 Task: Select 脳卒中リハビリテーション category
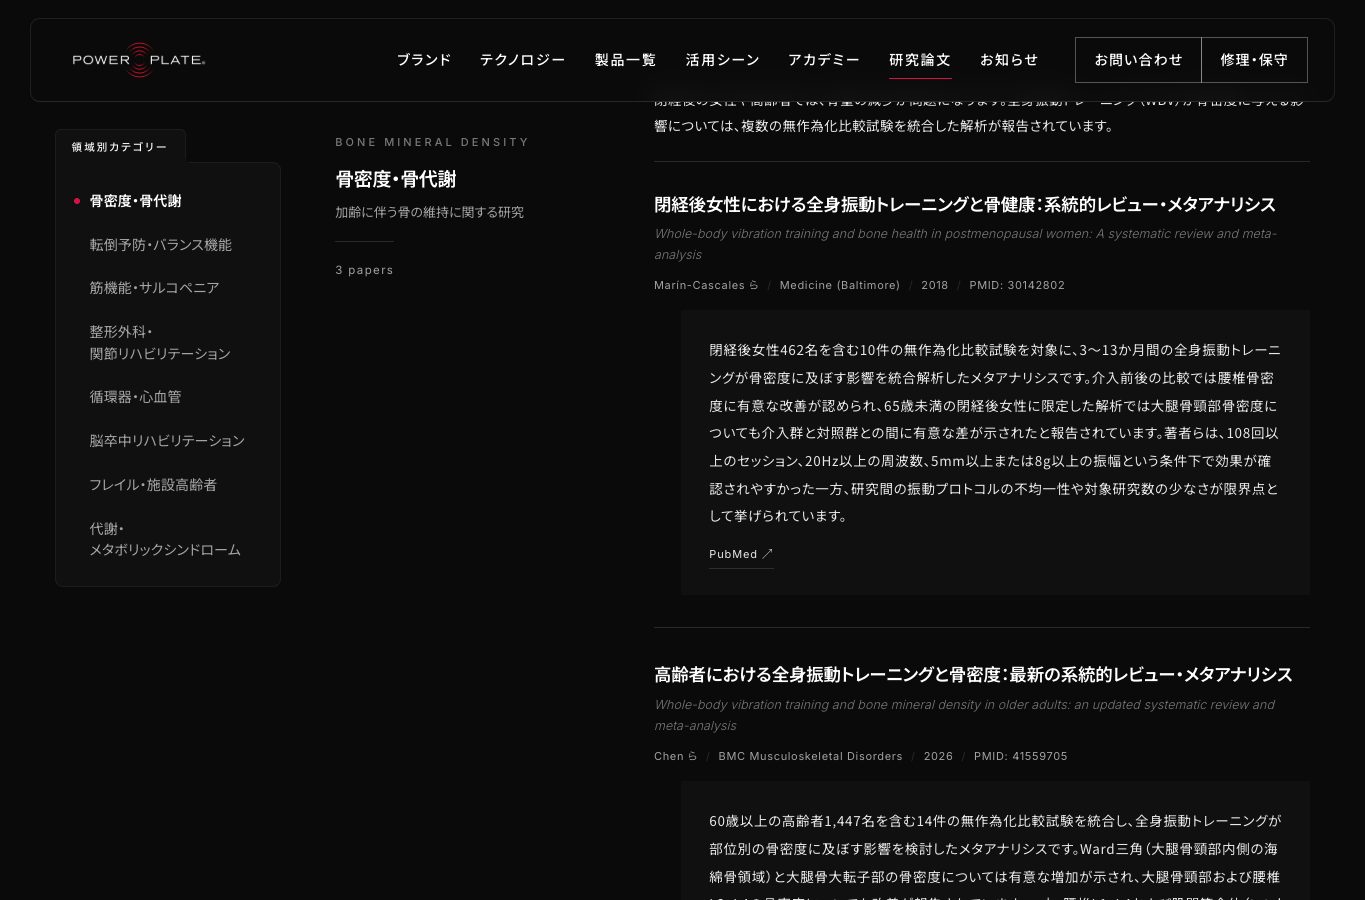[x=167, y=441]
